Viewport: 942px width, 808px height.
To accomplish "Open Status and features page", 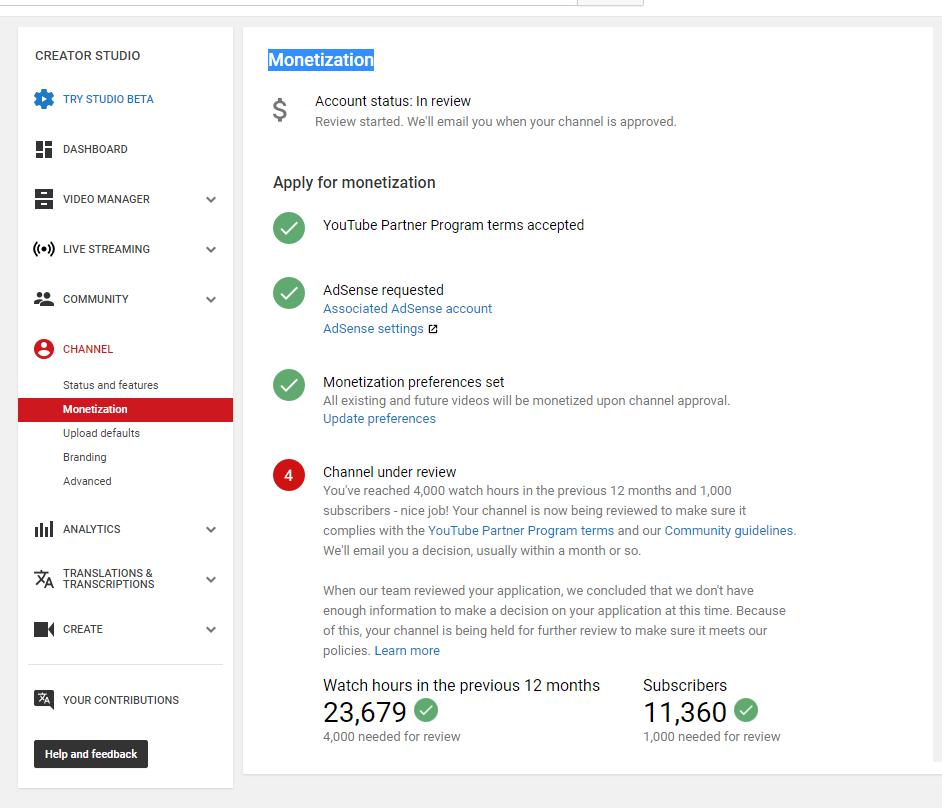I will (x=111, y=385).
